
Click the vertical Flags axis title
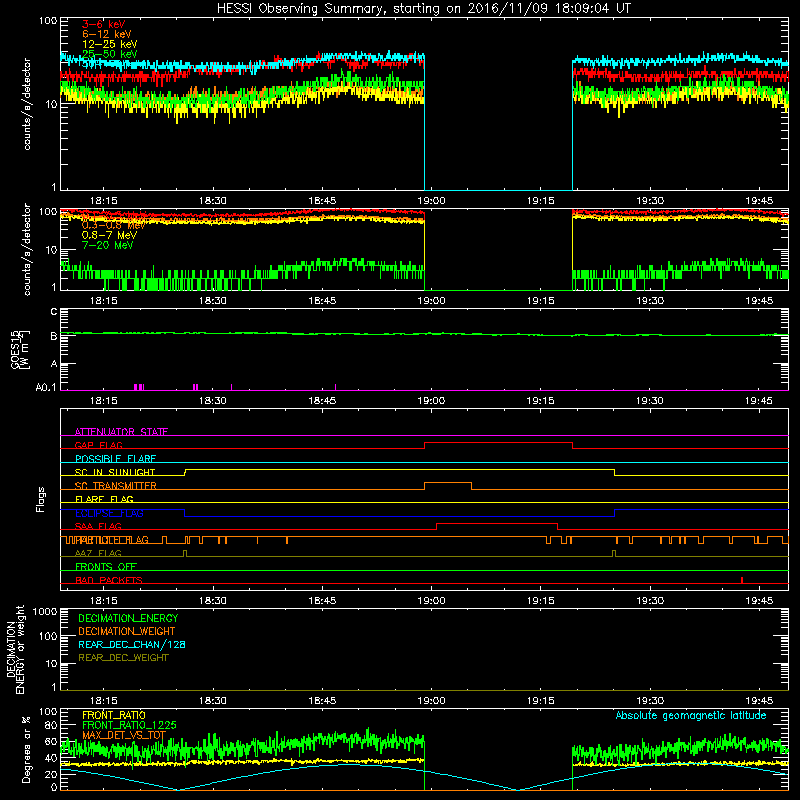(x=41, y=499)
